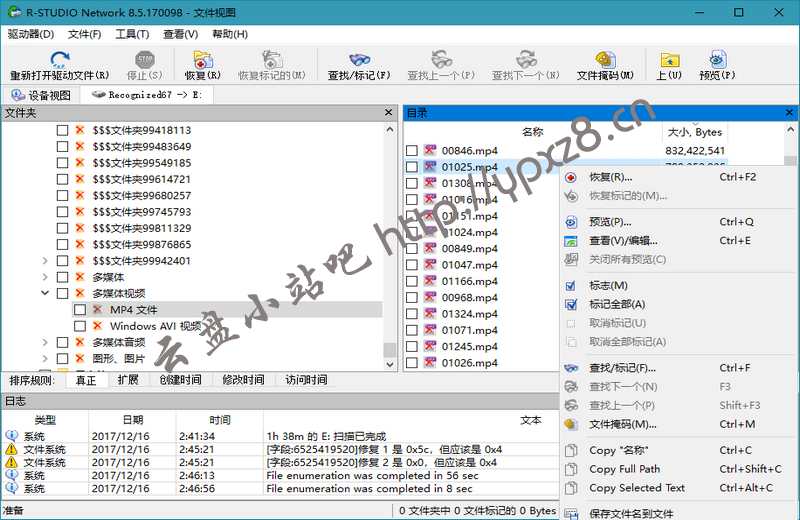Viewport: 800px width, 520px height.
Task: Tick the 多媒体 folder checkbox
Action: (x=62, y=277)
